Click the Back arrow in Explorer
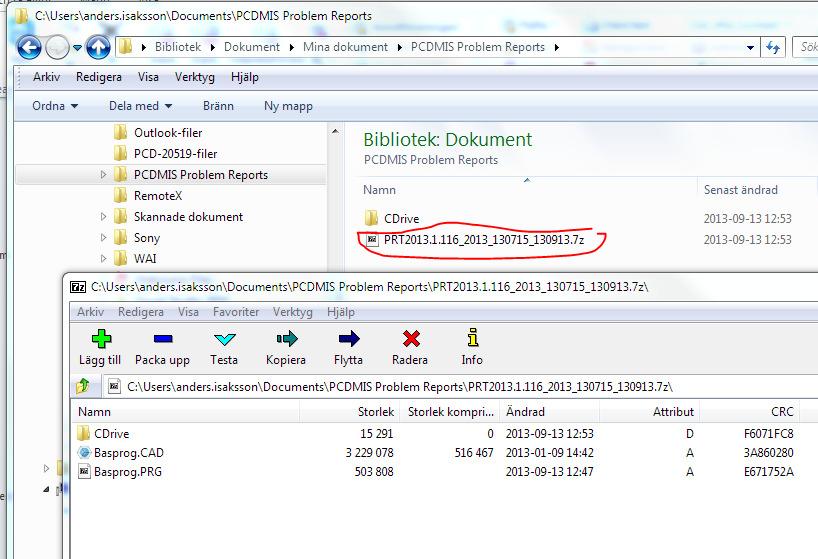 click(x=29, y=47)
